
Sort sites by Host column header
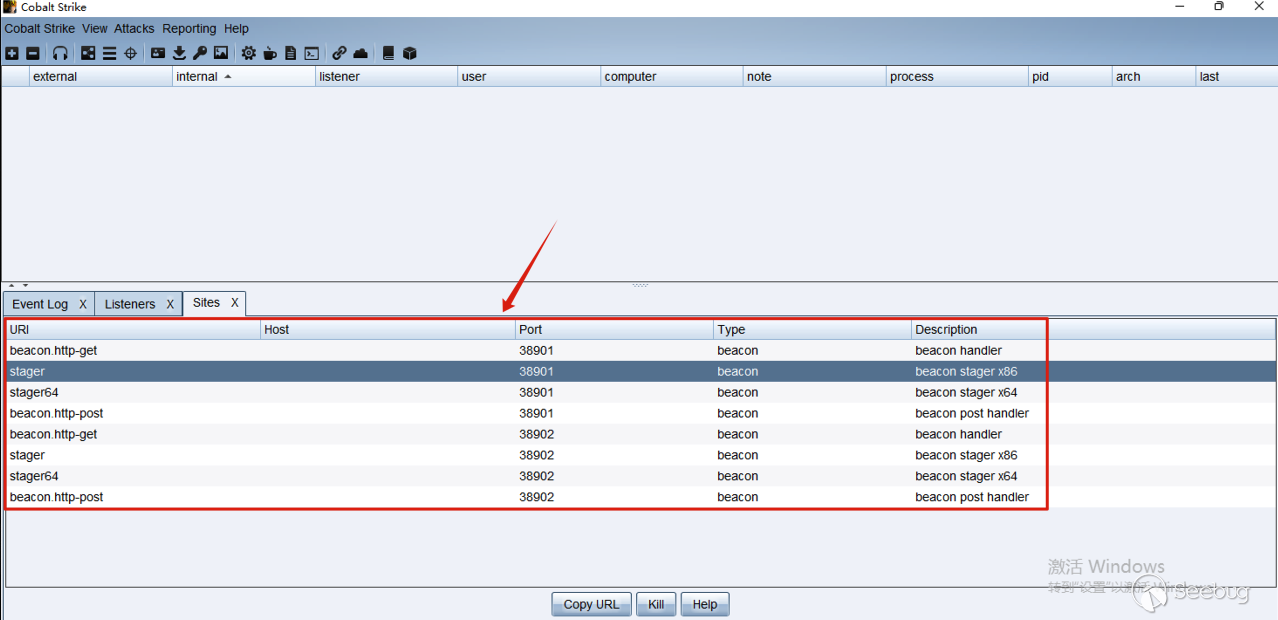click(x=388, y=329)
